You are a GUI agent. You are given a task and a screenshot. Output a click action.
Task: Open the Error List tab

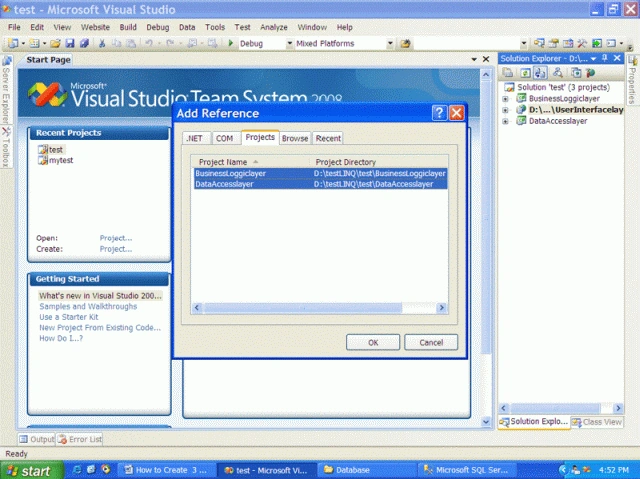point(80,439)
